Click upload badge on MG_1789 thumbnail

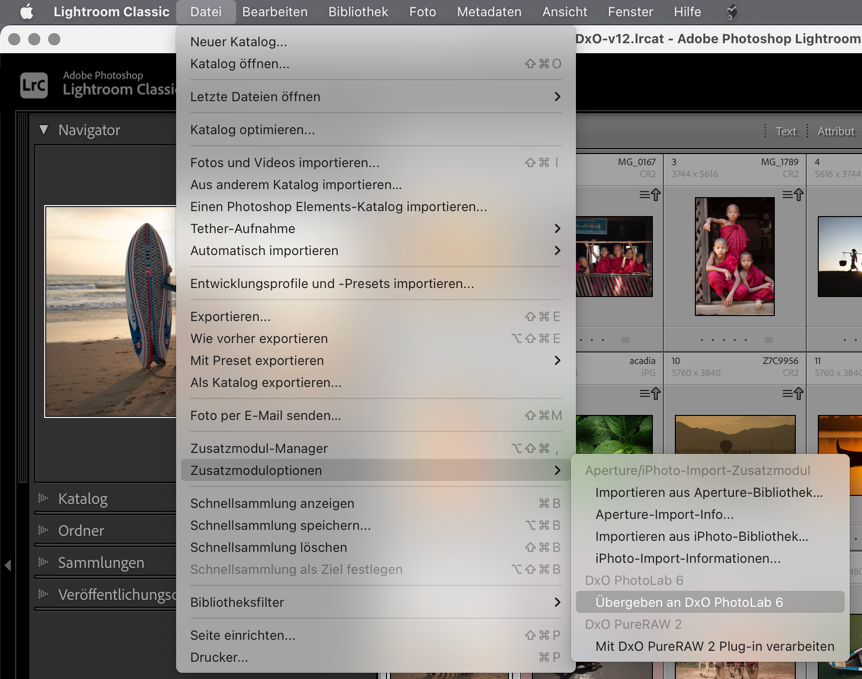793,195
